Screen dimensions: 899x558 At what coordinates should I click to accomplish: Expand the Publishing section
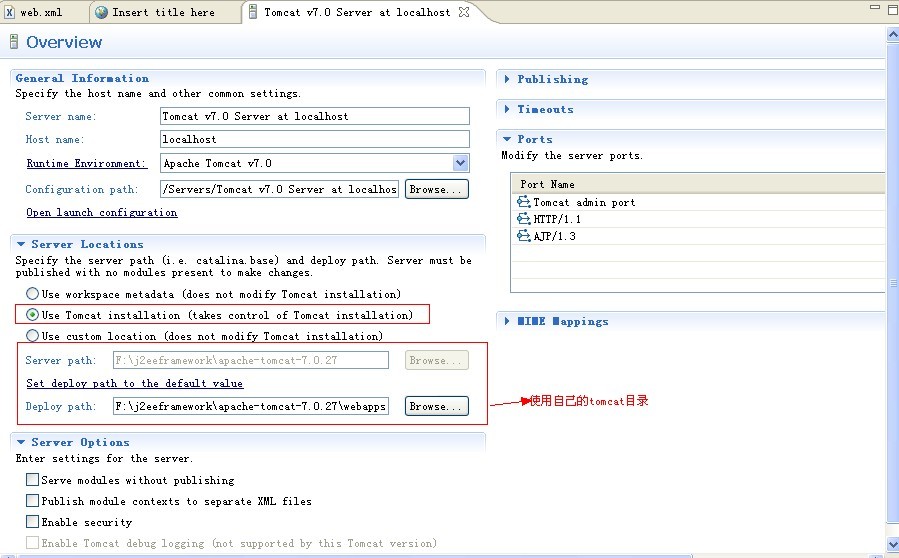(x=507, y=79)
